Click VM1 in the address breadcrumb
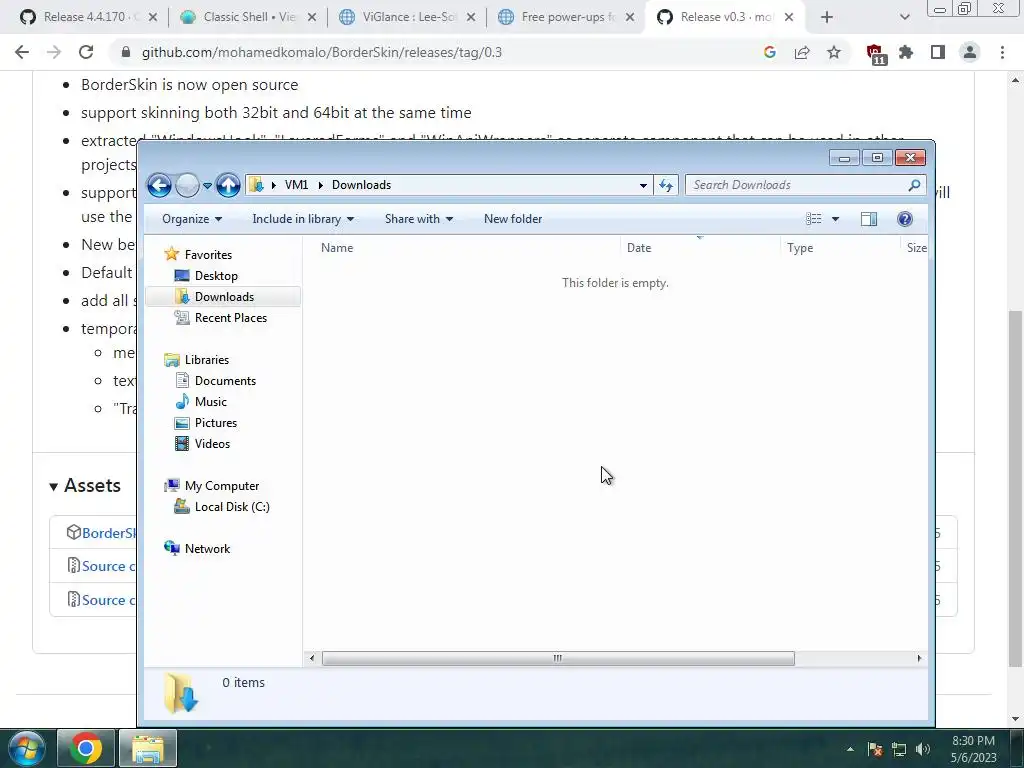The image size is (1024, 768). 296,185
